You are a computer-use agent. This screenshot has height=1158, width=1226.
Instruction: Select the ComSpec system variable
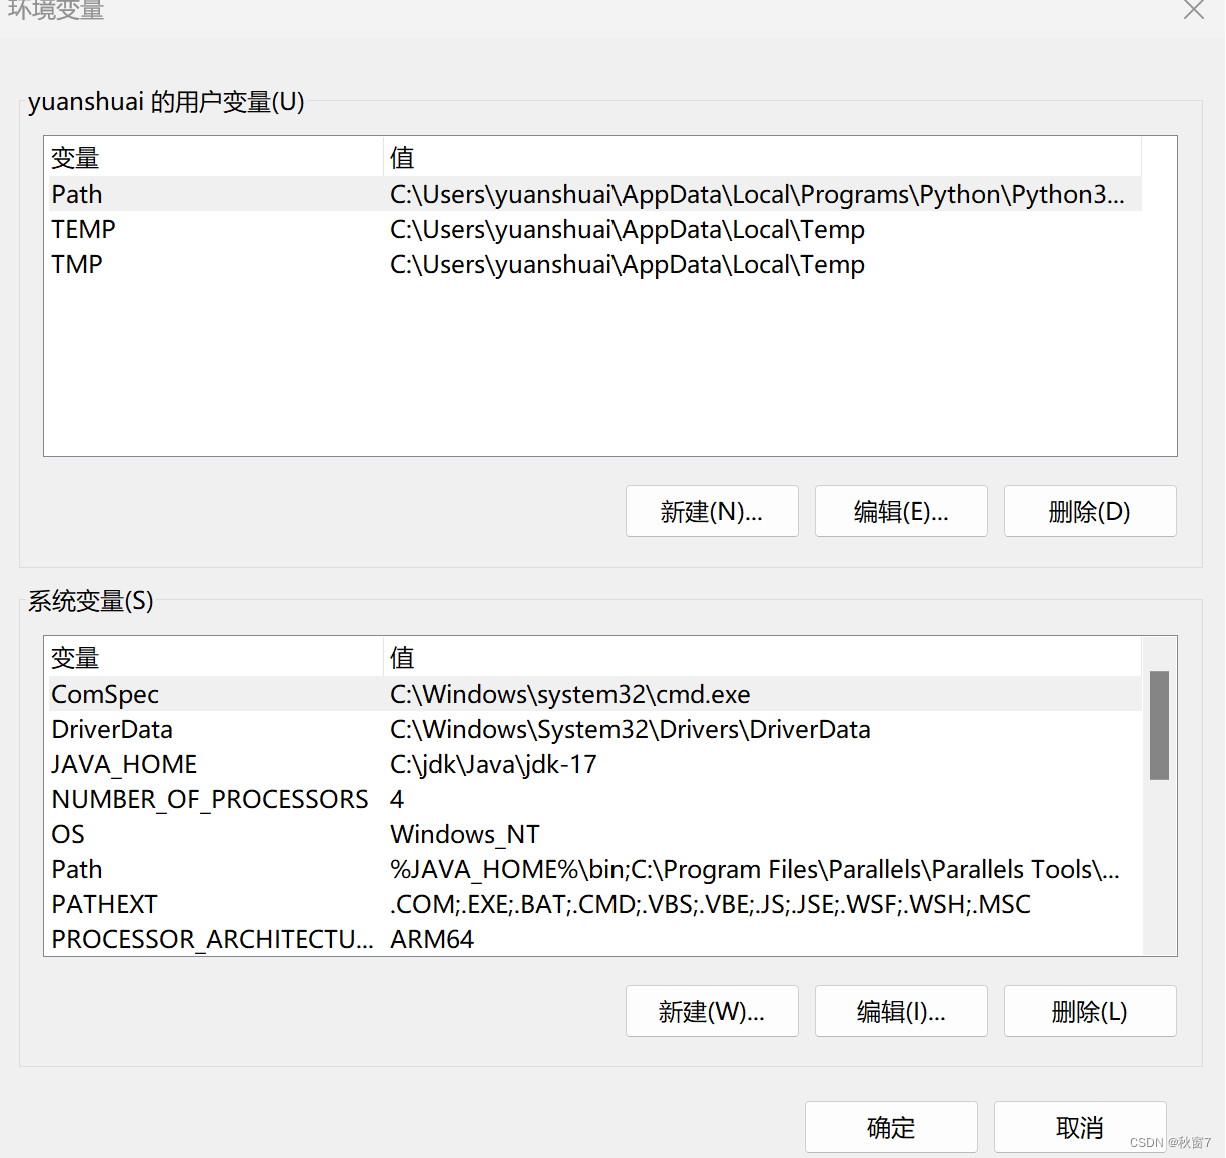[x=595, y=694]
